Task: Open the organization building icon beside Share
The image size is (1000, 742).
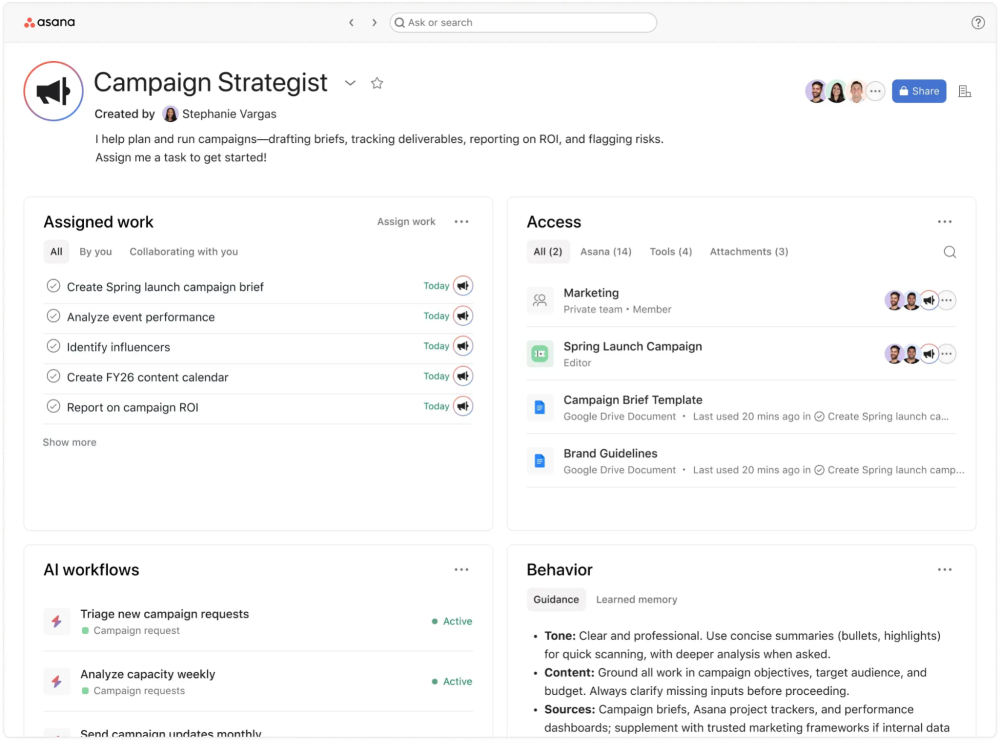Action: [x=965, y=91]
